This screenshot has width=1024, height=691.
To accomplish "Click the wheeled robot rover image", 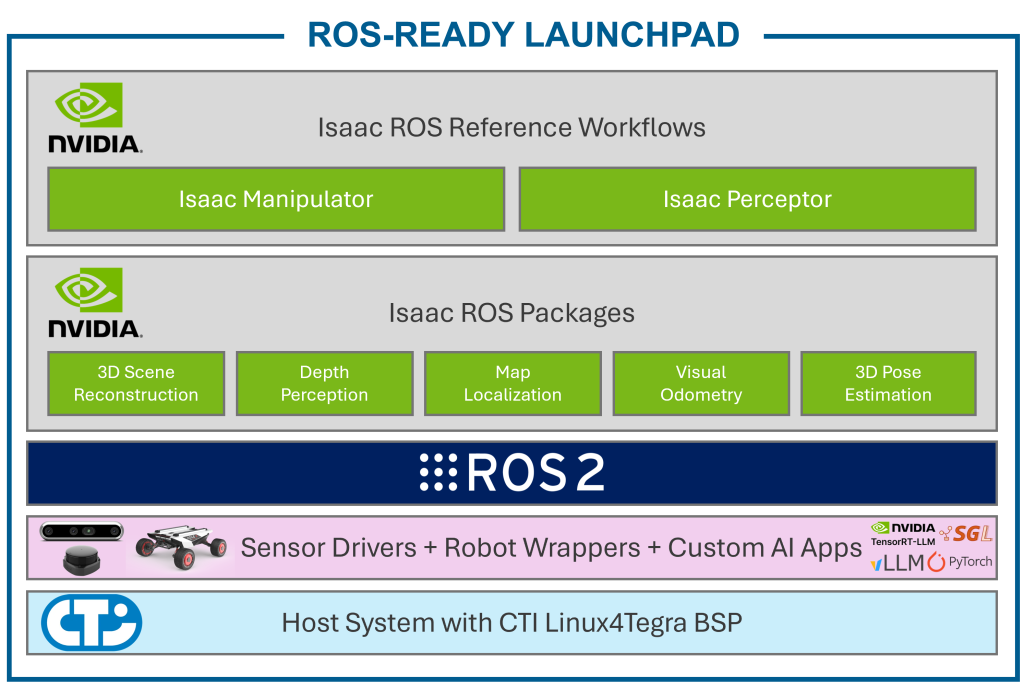I will pos(181,547).
